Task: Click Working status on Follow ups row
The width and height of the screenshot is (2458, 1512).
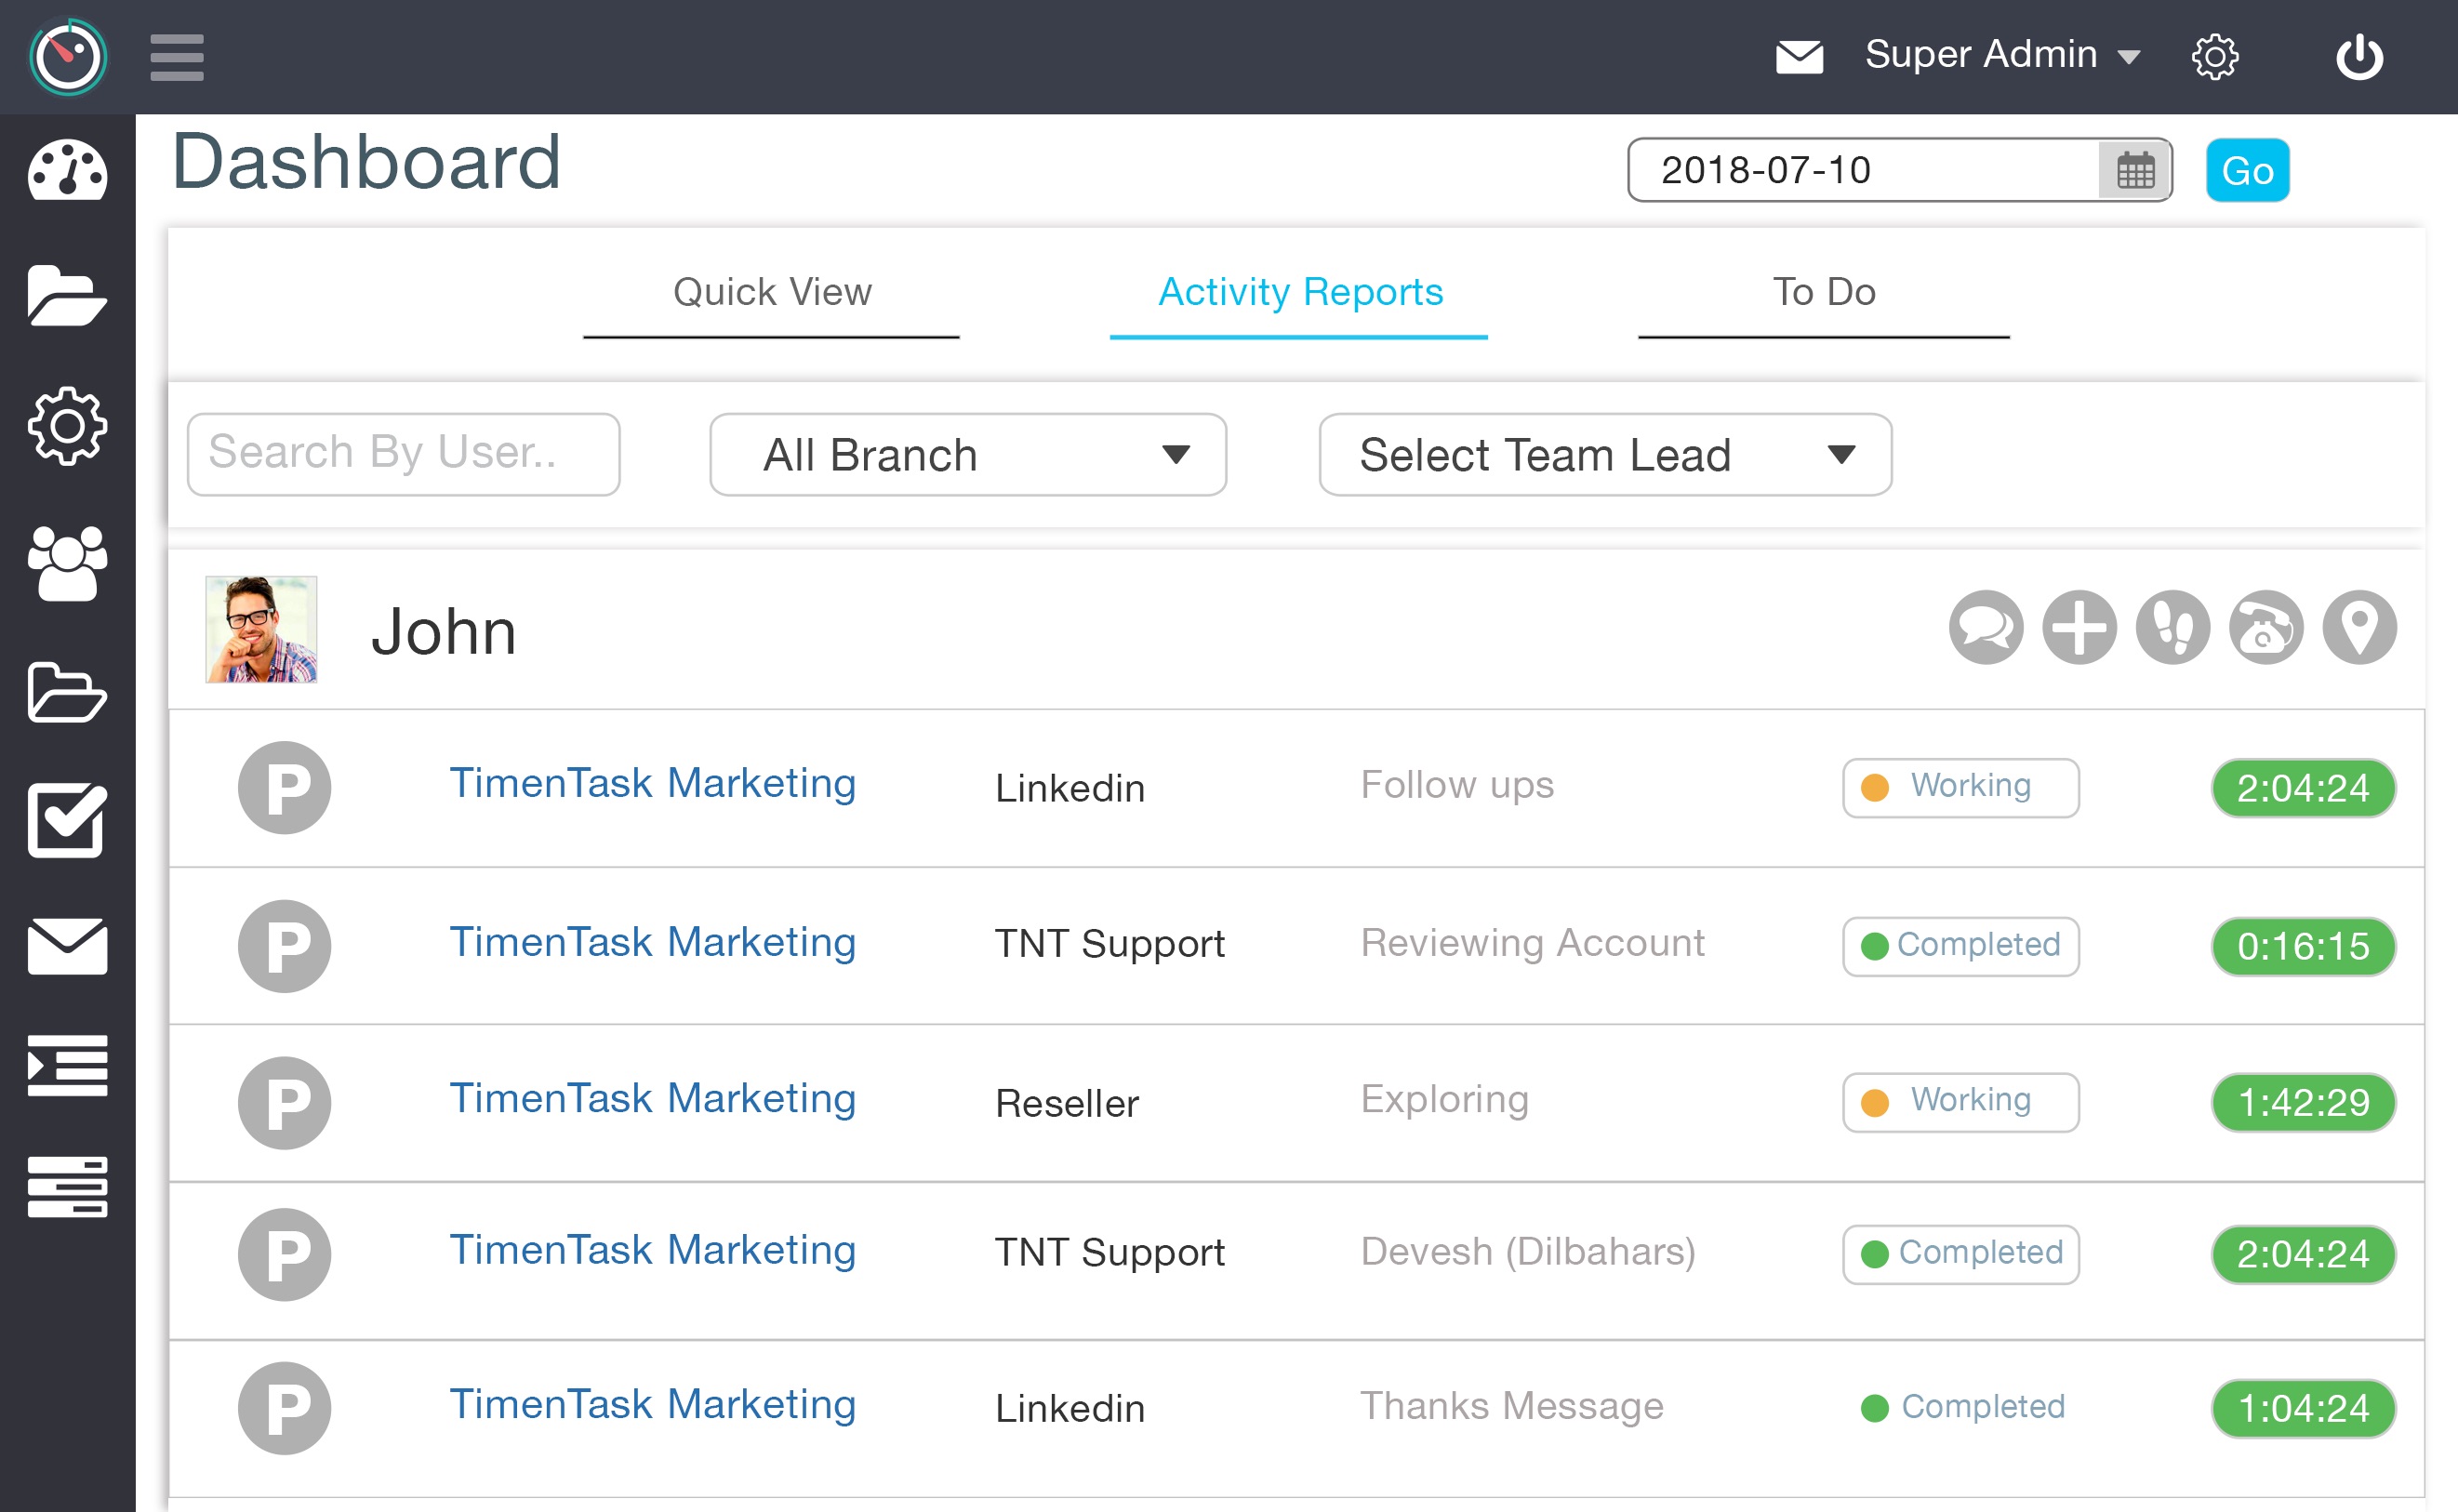Action: [1961, 788]
